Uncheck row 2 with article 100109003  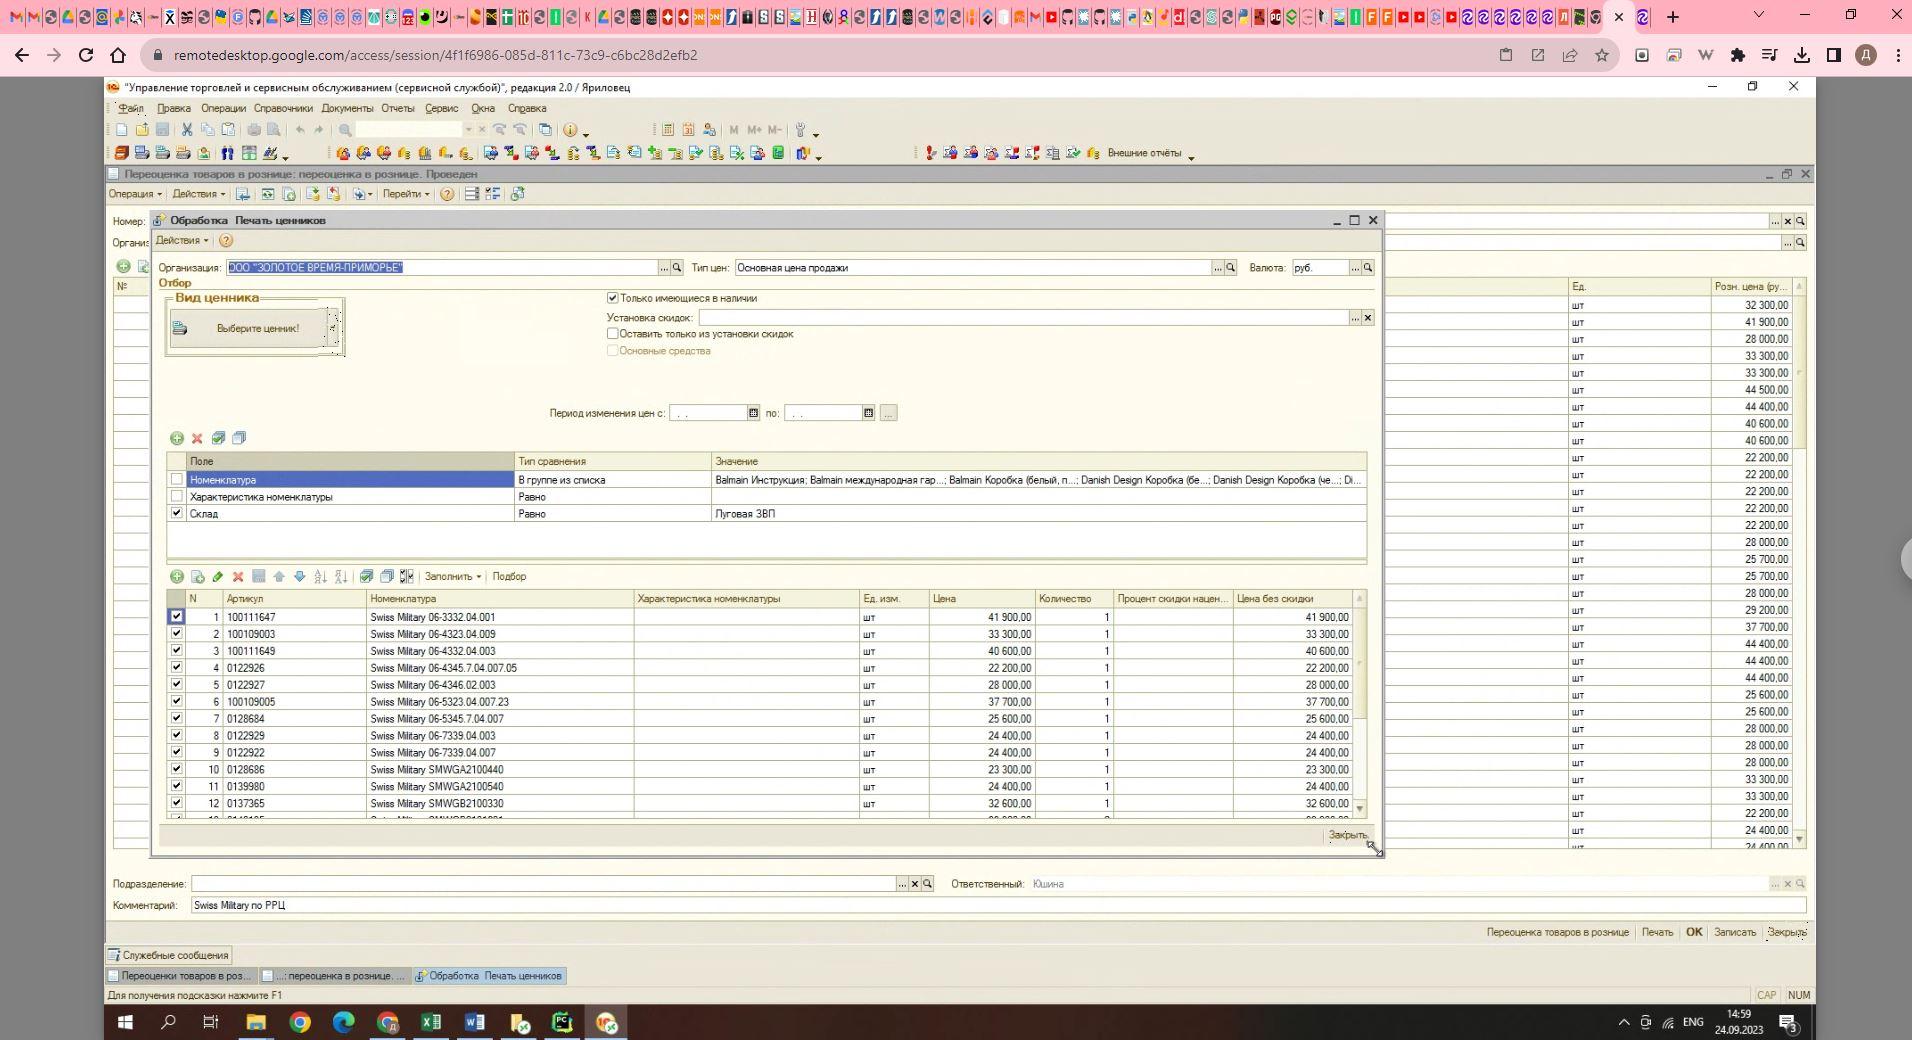[177, 634]
